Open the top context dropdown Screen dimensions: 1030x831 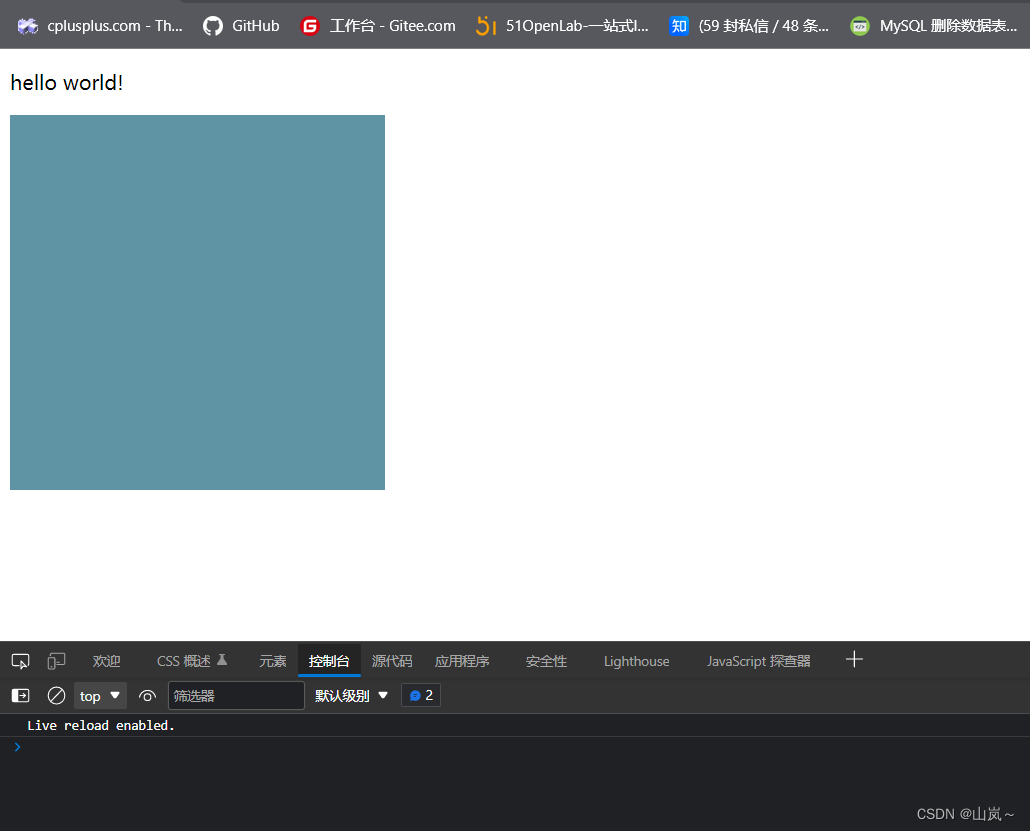coord(100,696)
